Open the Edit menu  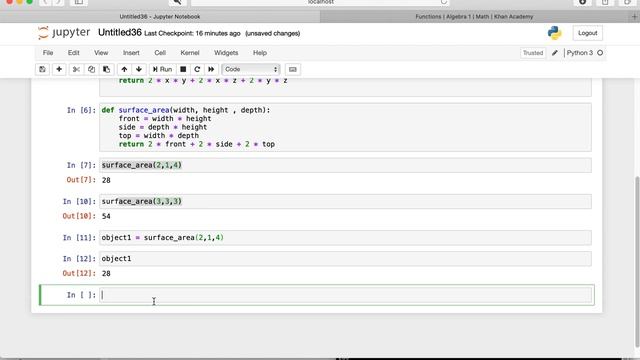73,53
